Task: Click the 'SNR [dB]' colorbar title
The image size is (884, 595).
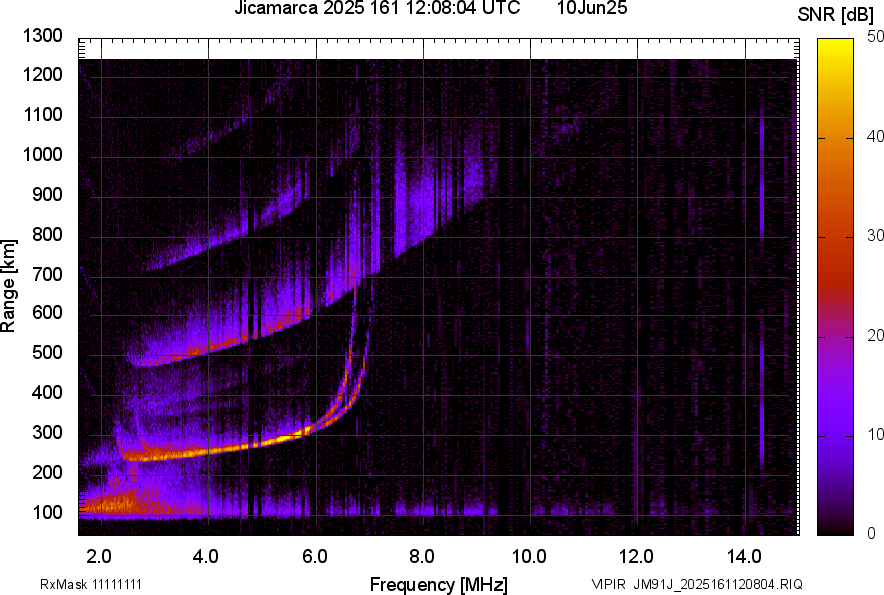Action: [x=835, y=15]
